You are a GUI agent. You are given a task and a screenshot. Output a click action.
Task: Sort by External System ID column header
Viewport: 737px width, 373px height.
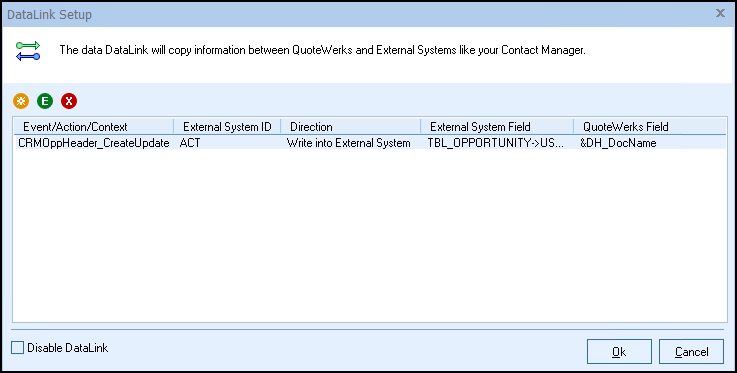[227, 127]
